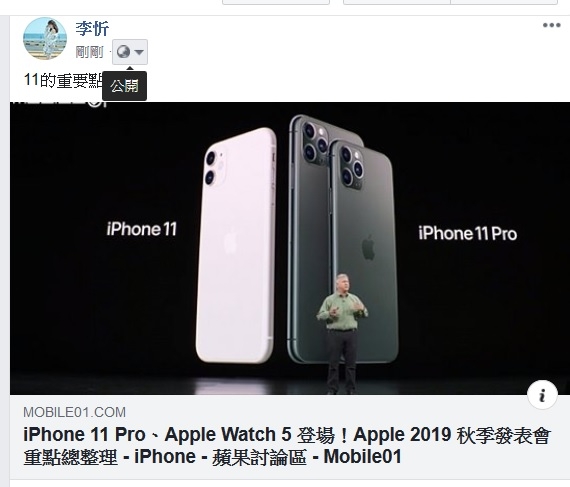Click the 剛剛 post timestamp

click(89, 52)
